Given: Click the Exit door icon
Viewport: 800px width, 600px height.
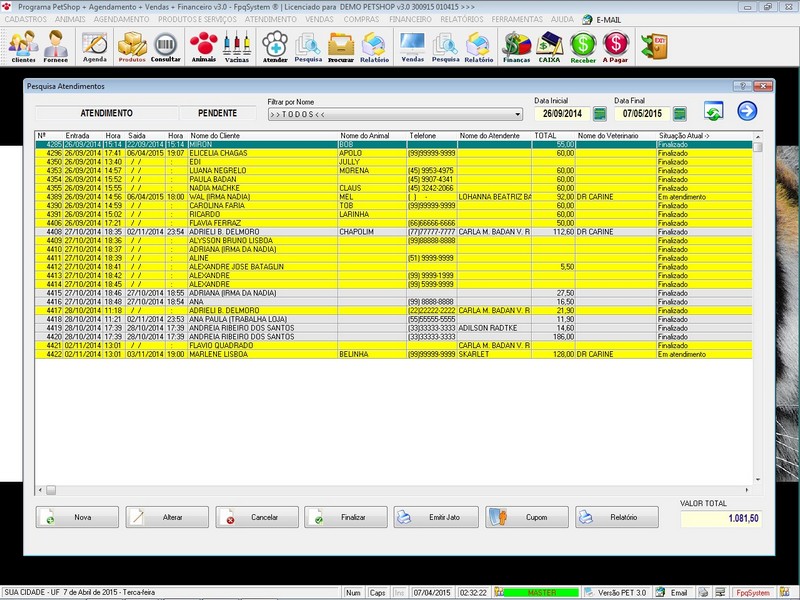Looking at the screenshot, I should (x=655, y=46).
